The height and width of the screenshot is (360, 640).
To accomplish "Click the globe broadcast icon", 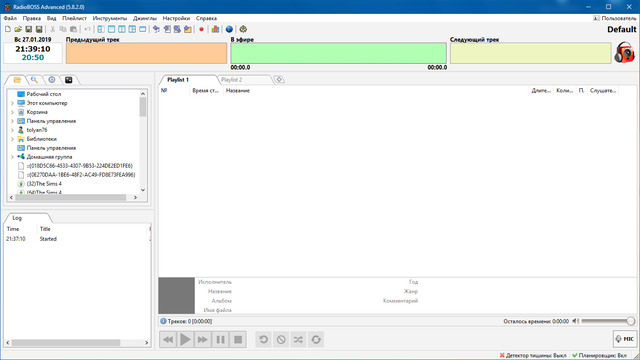I will [x=229, y=29].
